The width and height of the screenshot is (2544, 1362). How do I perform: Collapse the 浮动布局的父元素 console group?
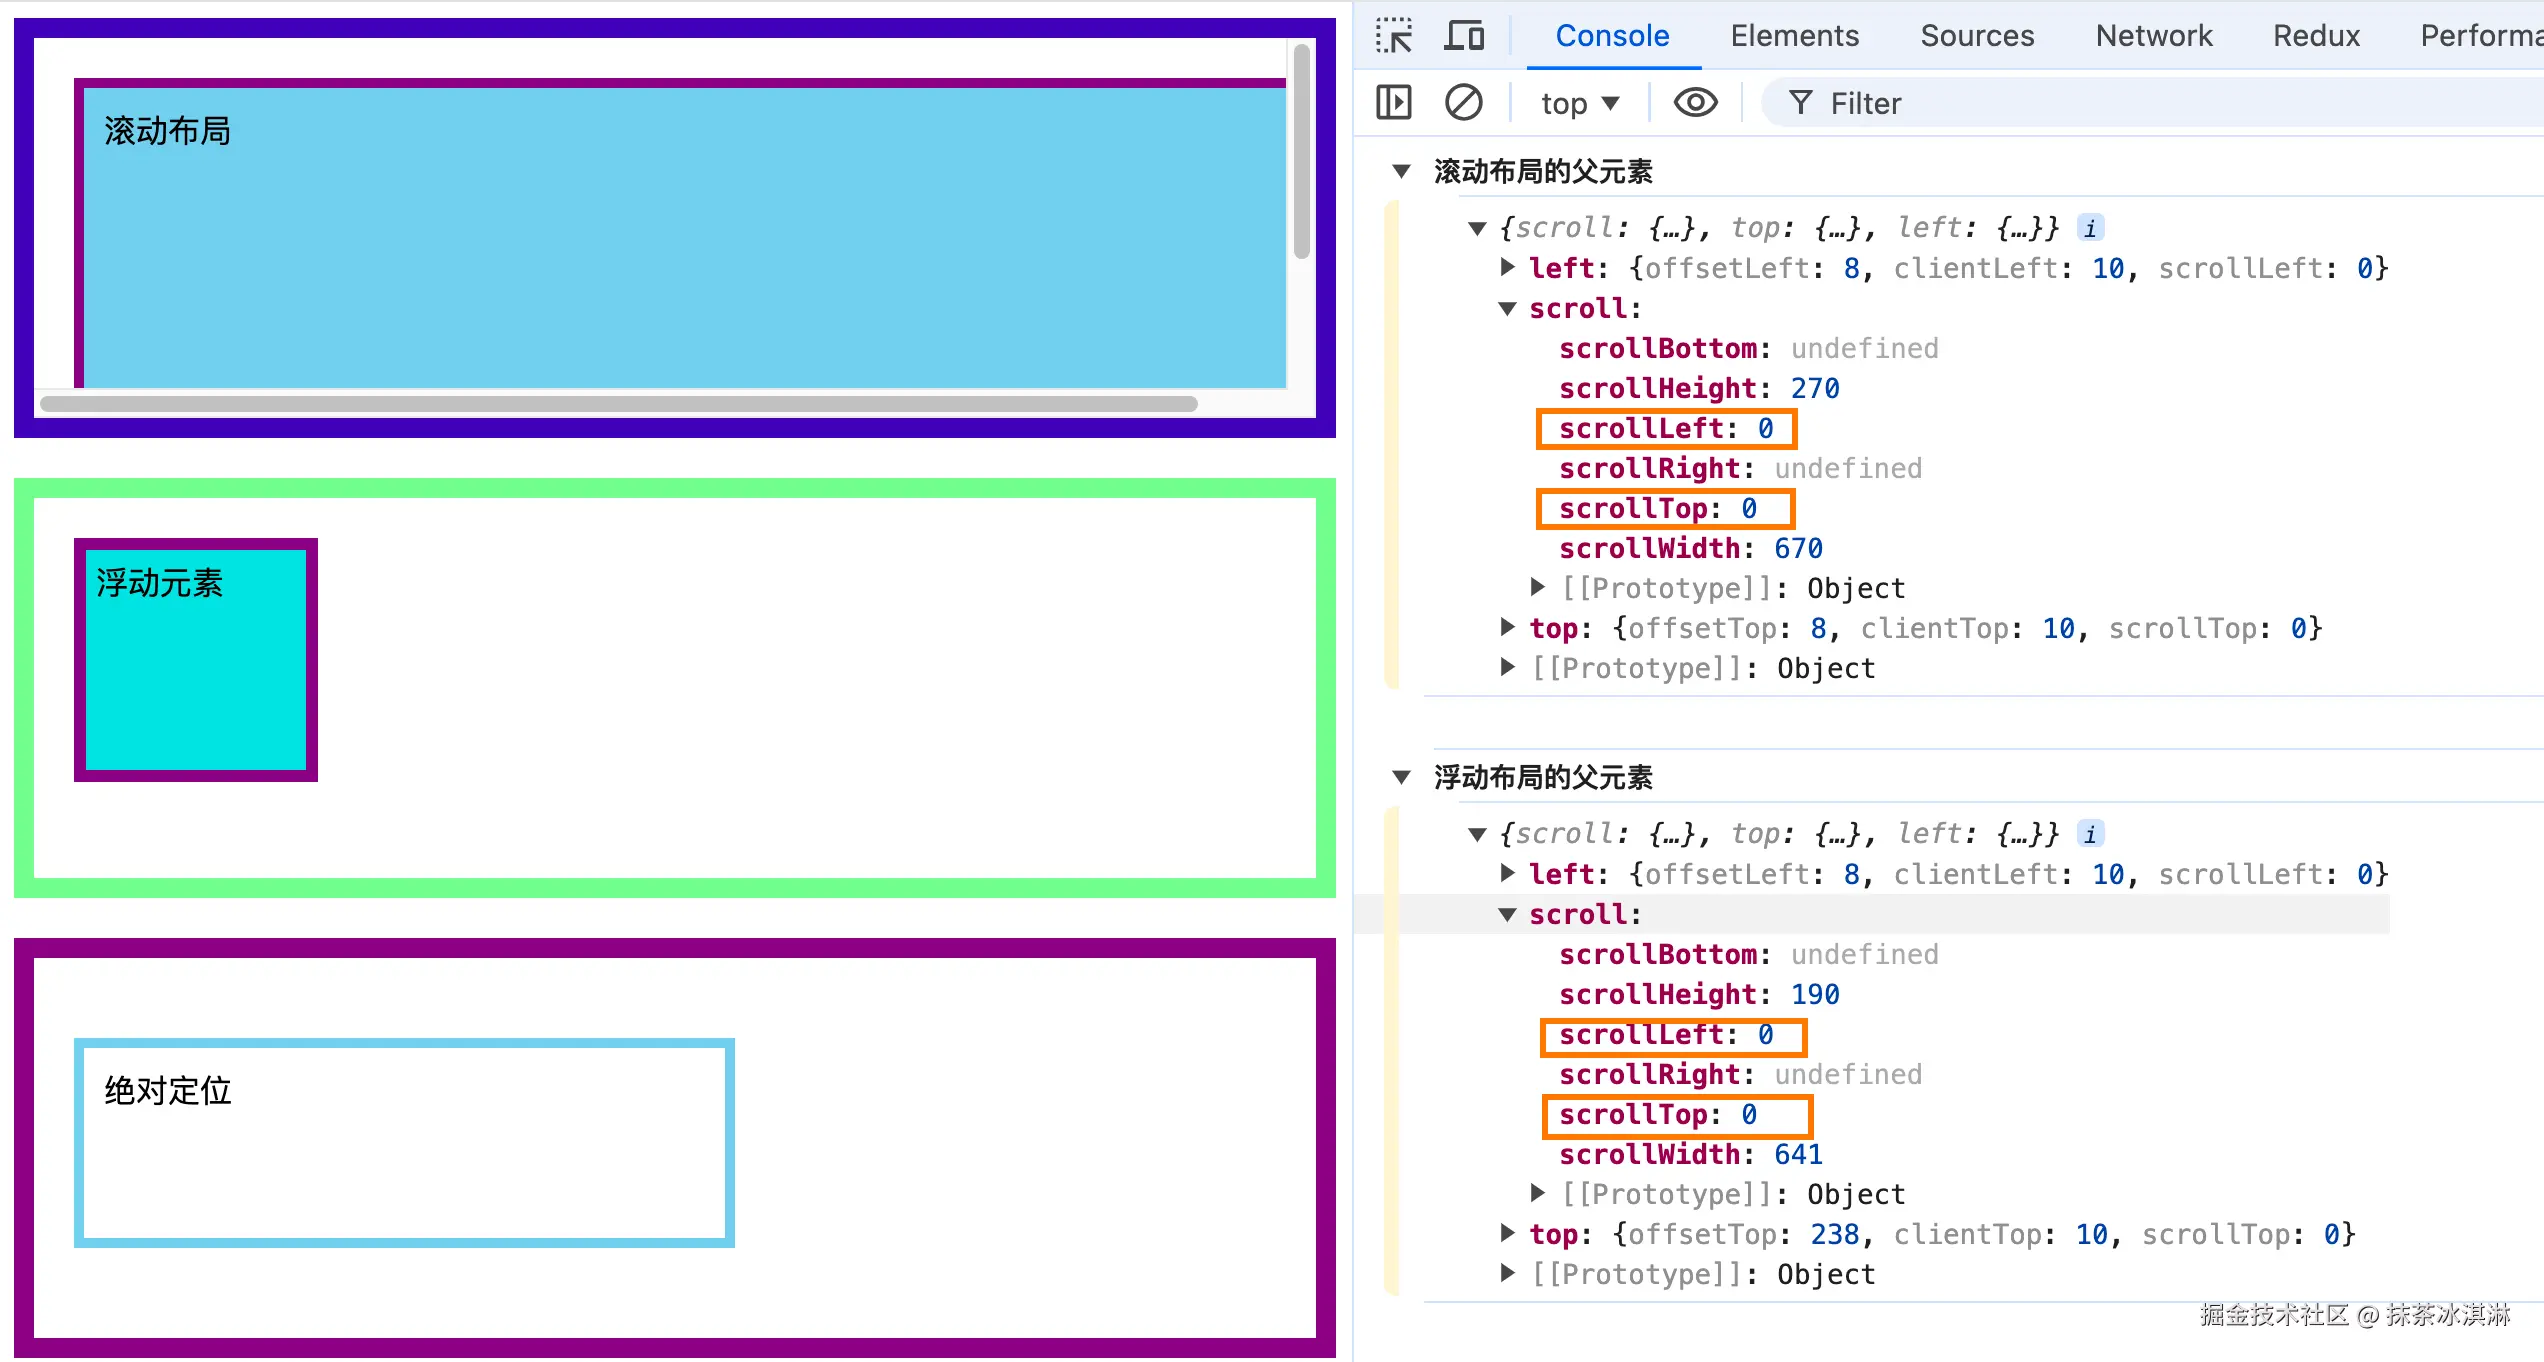pos(1401,778)
